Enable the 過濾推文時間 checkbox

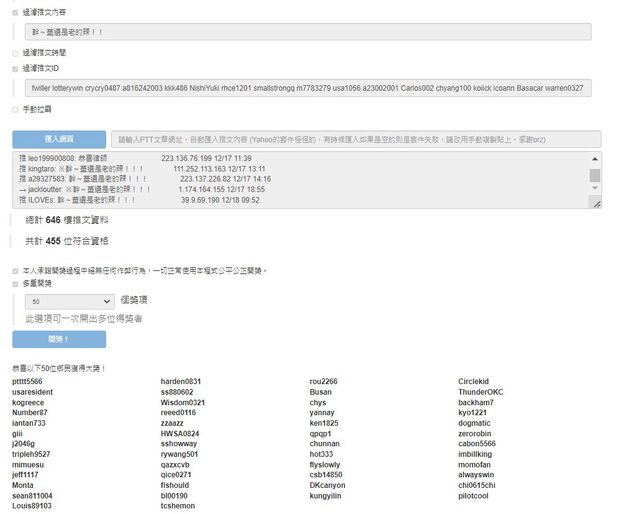pyautogui.click(x=15, y=53)
